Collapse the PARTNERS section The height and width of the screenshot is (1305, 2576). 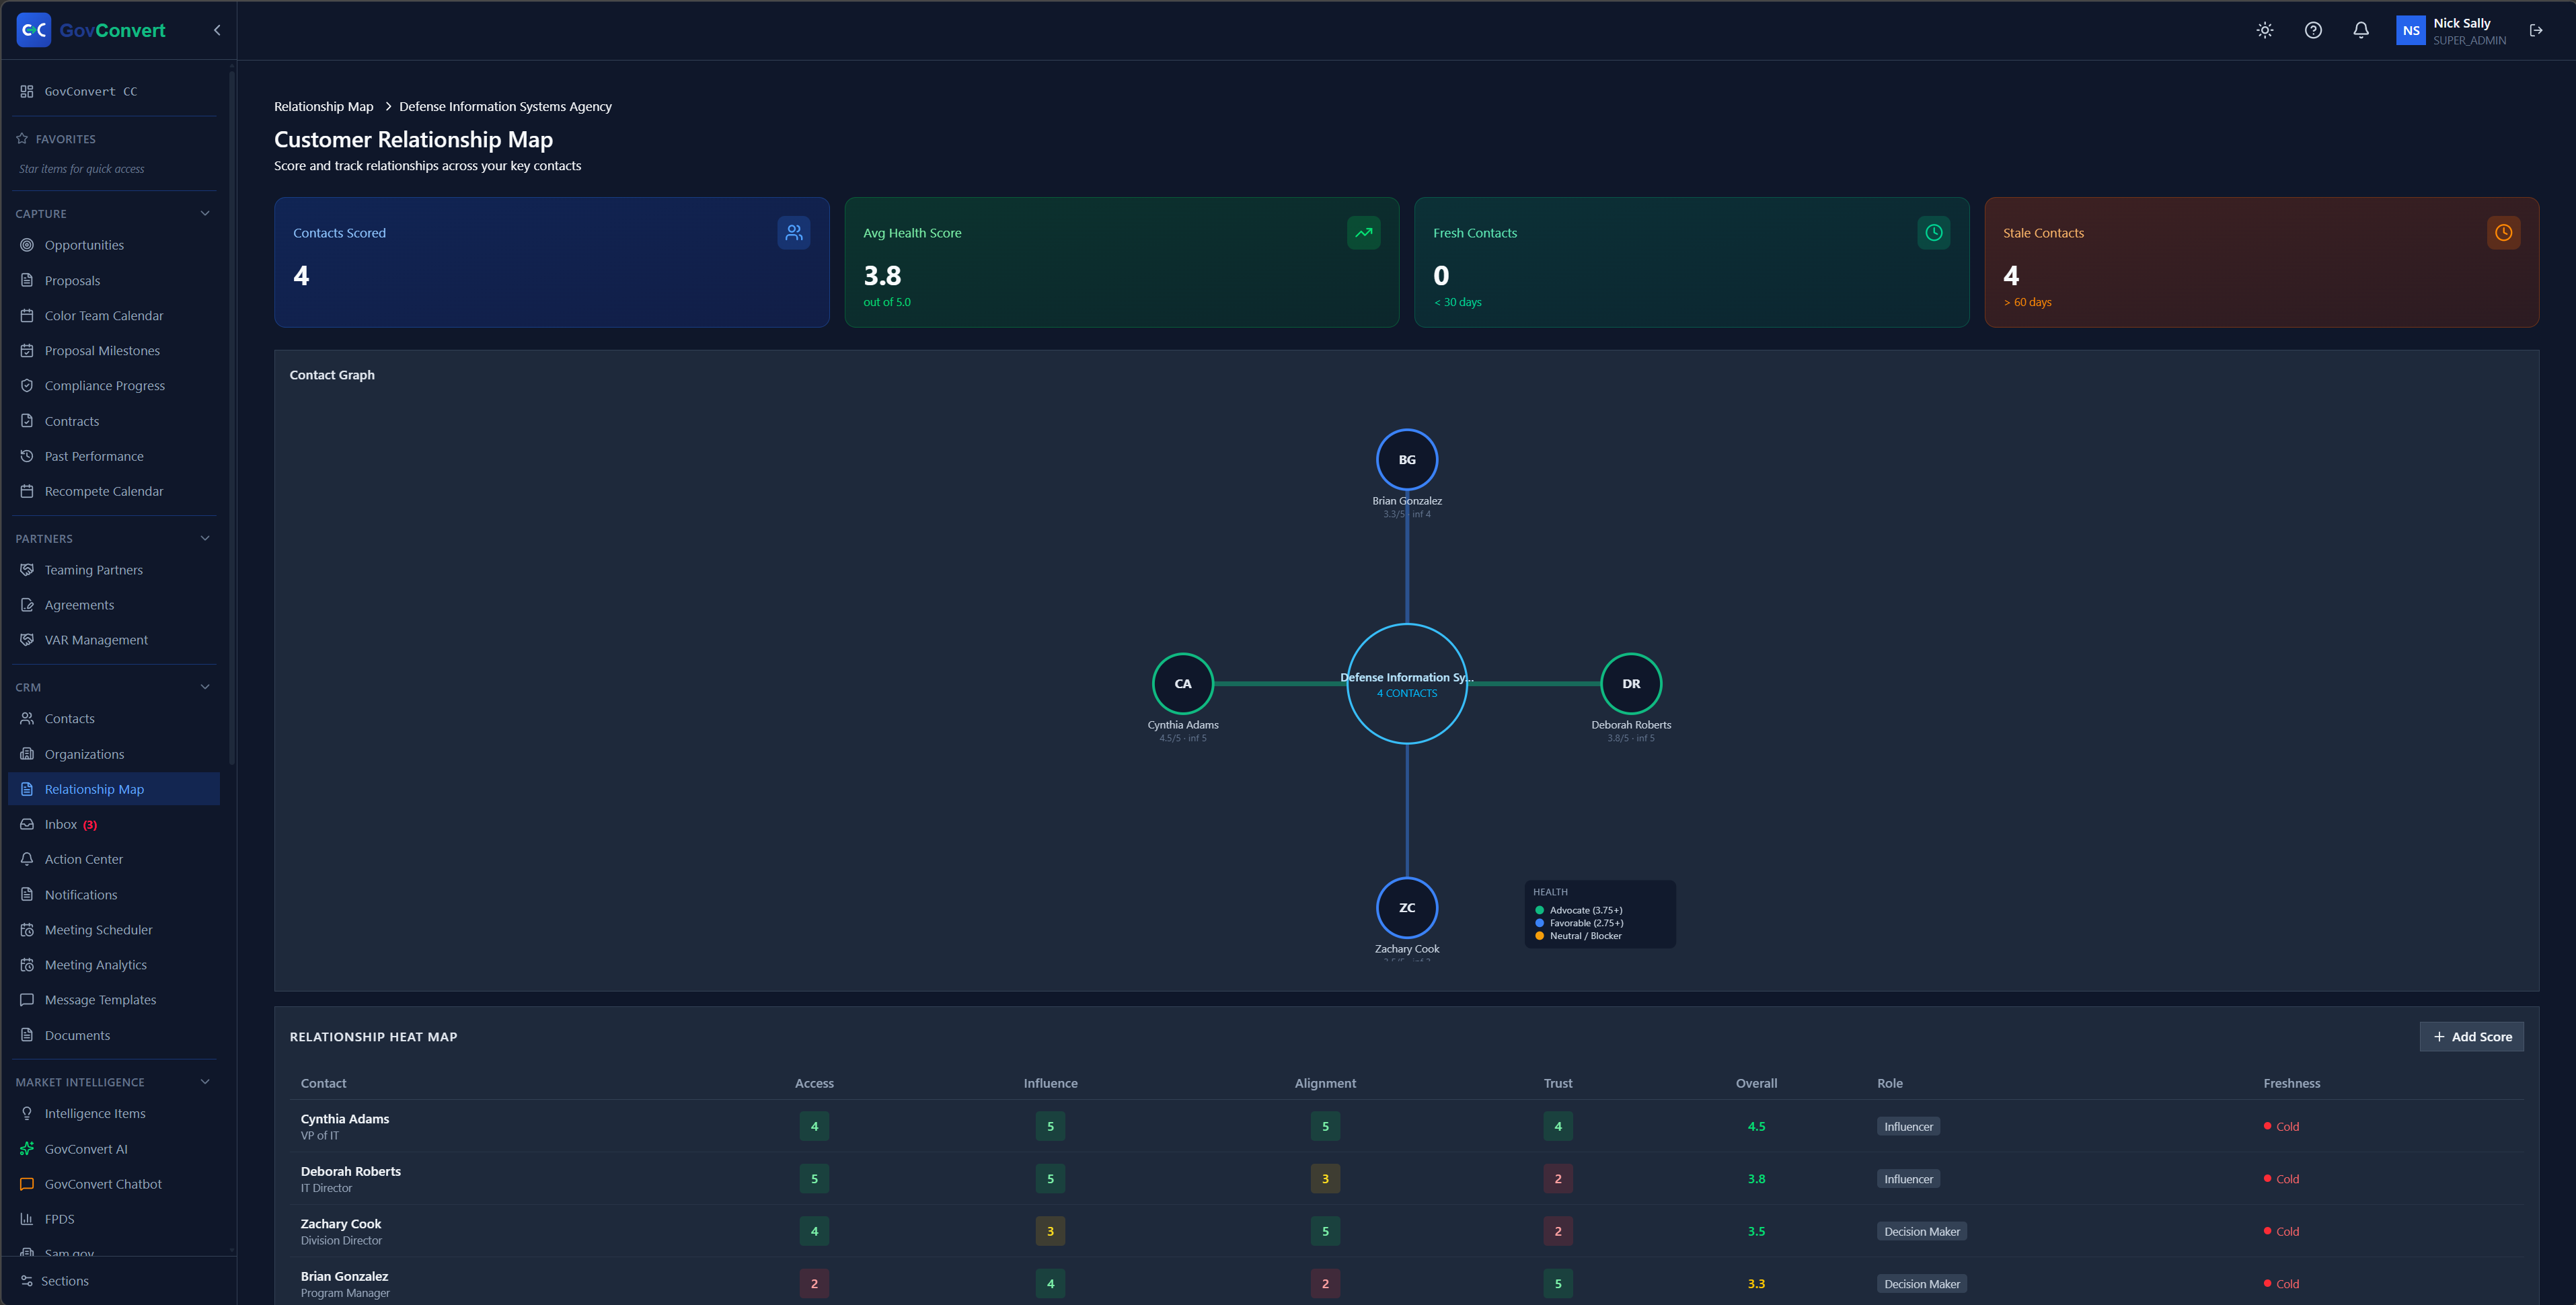[x=205, y=538]
